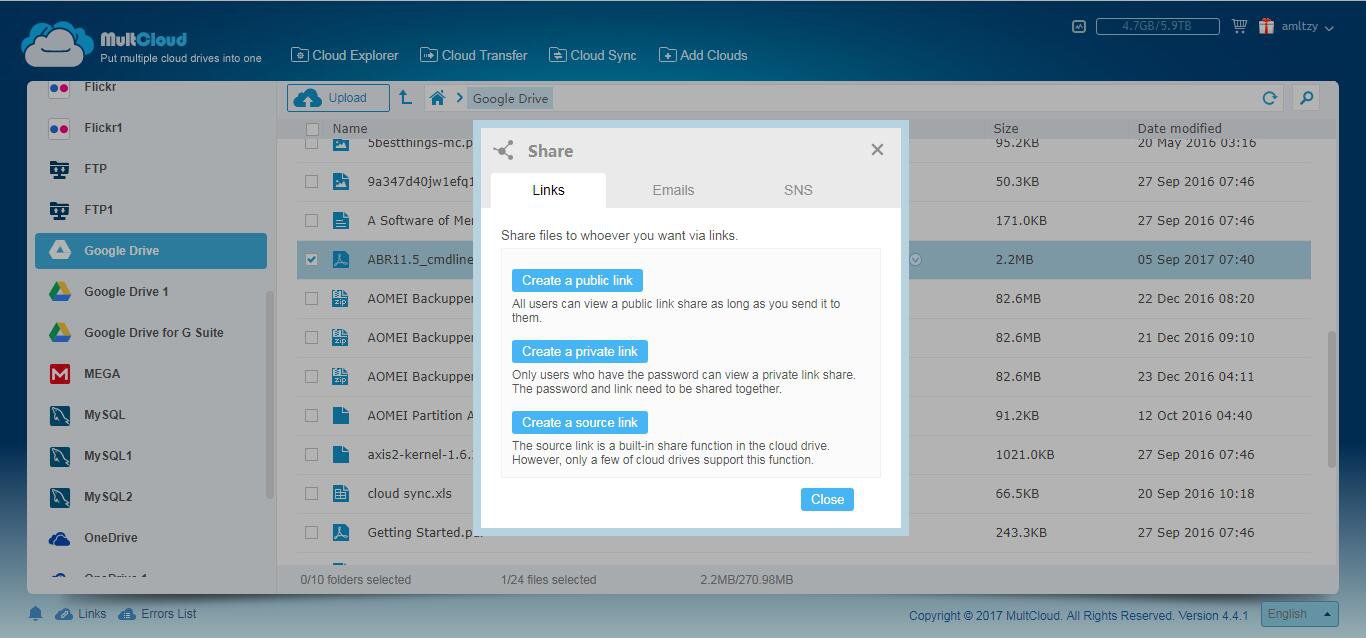Refresh the file list
Viewport: 1366px width, 638px height.
click(1269, 98)
